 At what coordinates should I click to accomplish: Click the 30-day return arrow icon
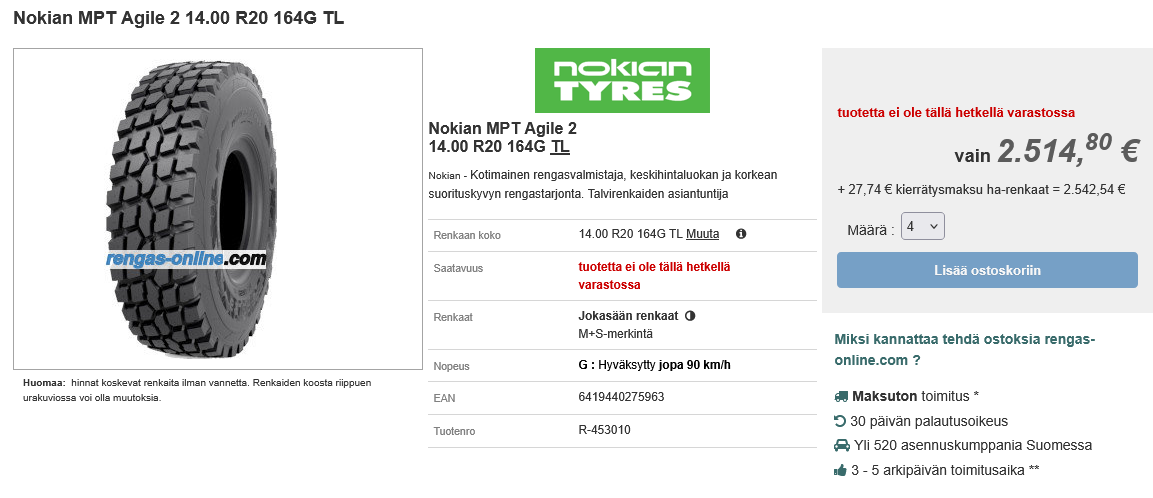coord(840,421)
